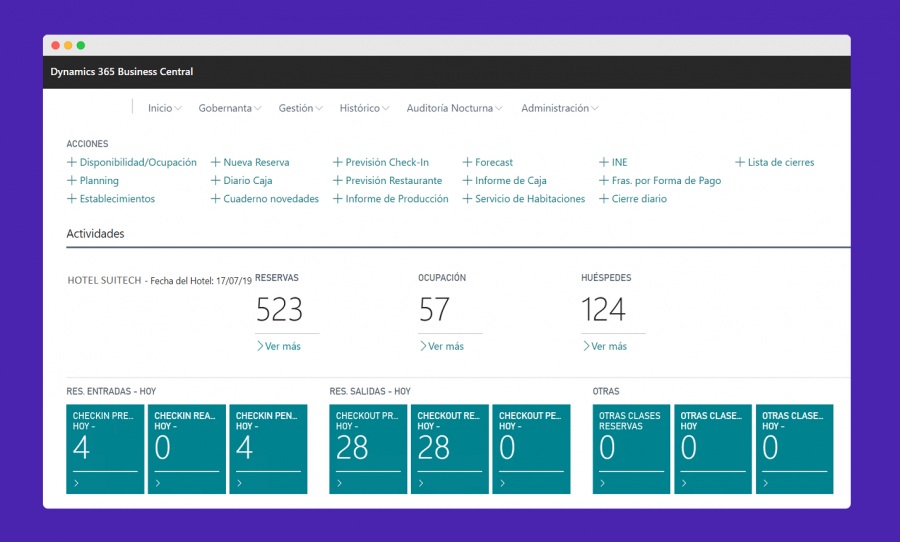Click plus icon beside Forecast
This screenshot has height=542, width=900.
pyautogui.click(x=467, y=162)
